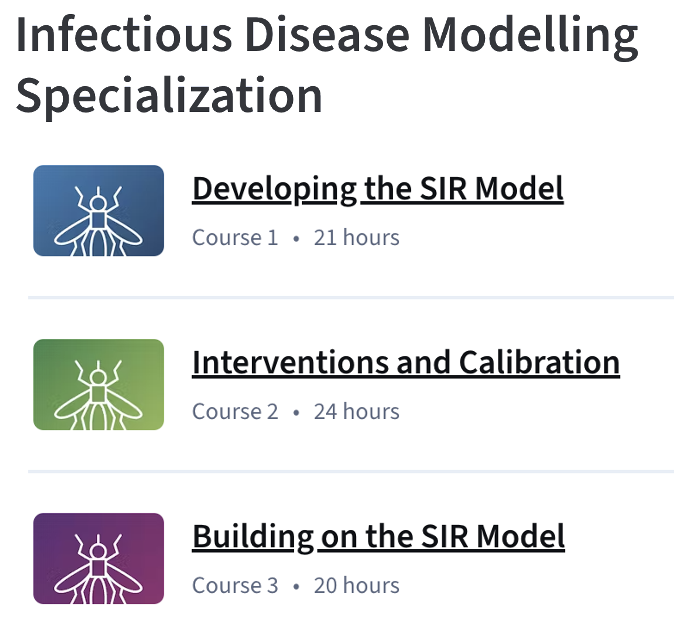Go to Building on the SIR Model
The image size is (674, 624).
[378, 536]
